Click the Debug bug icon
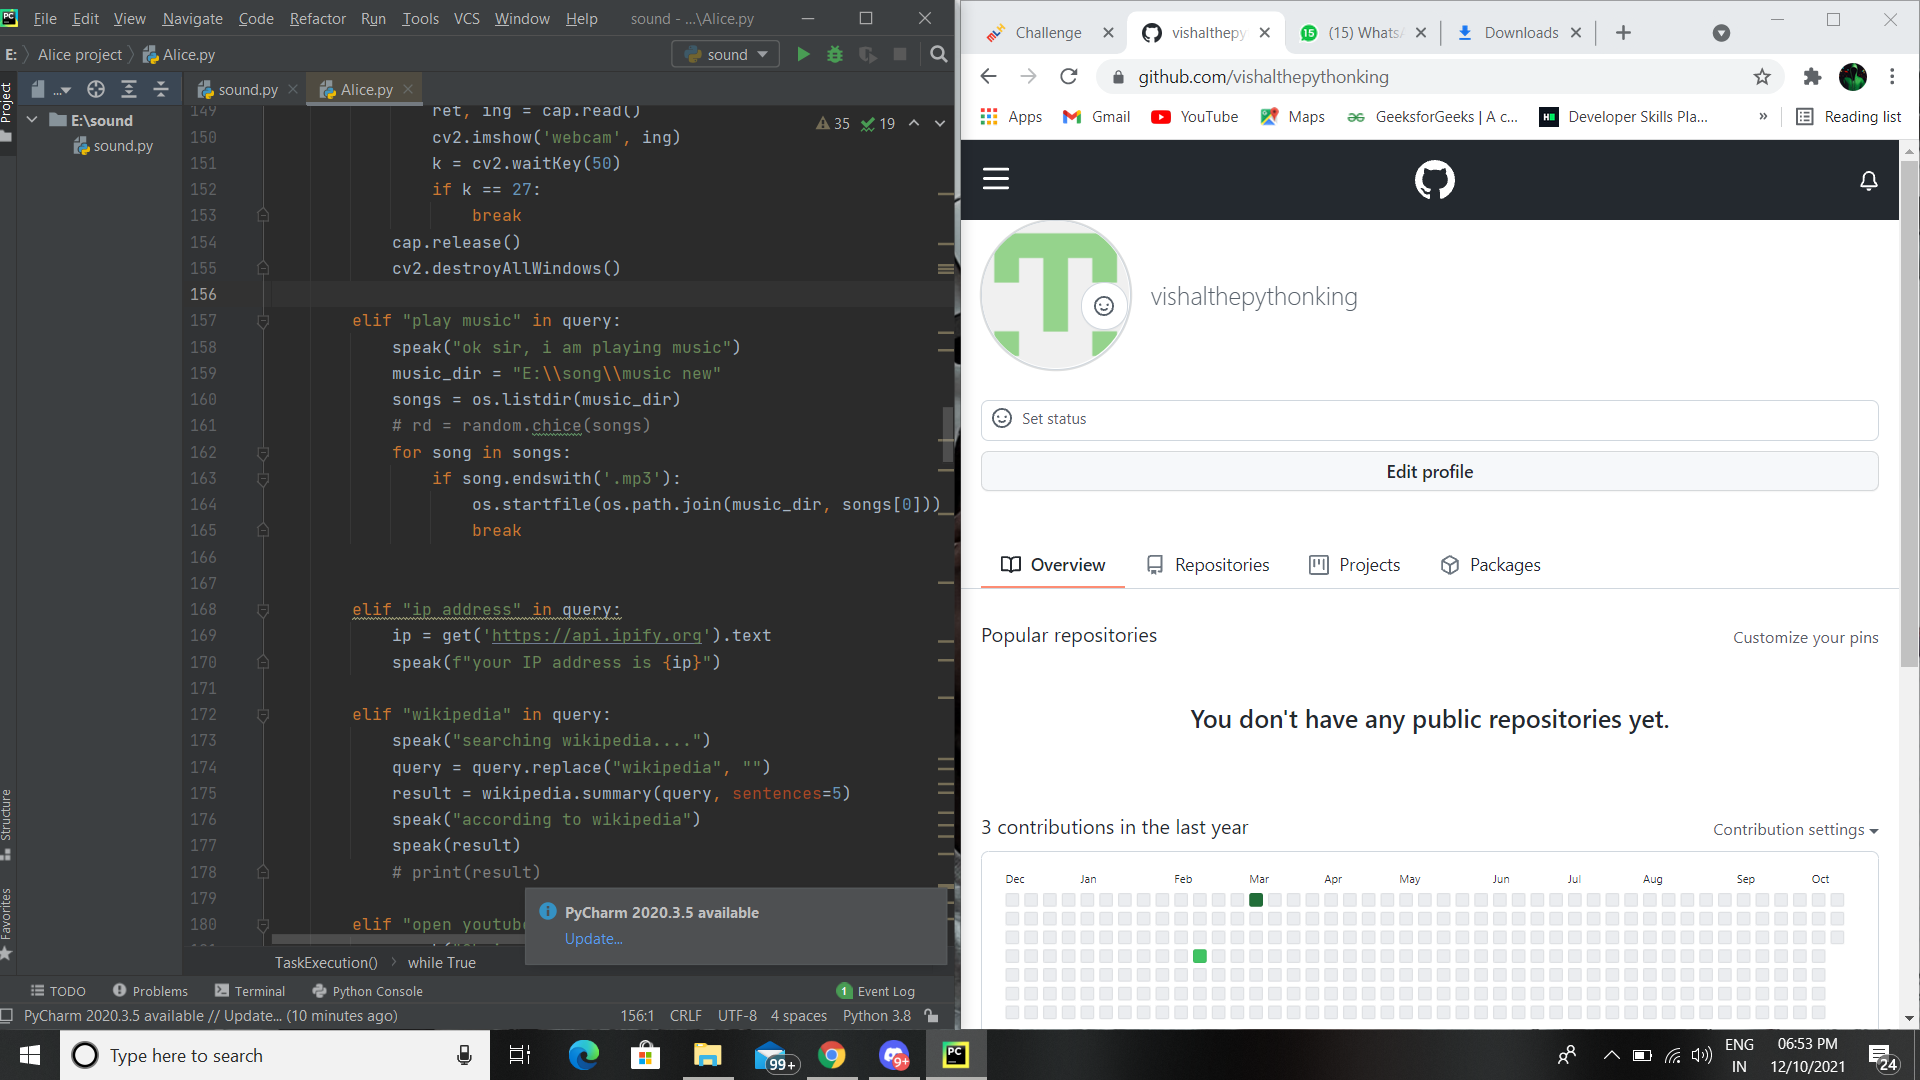This screenshot has height=1080, width=1920. [835, 55]
